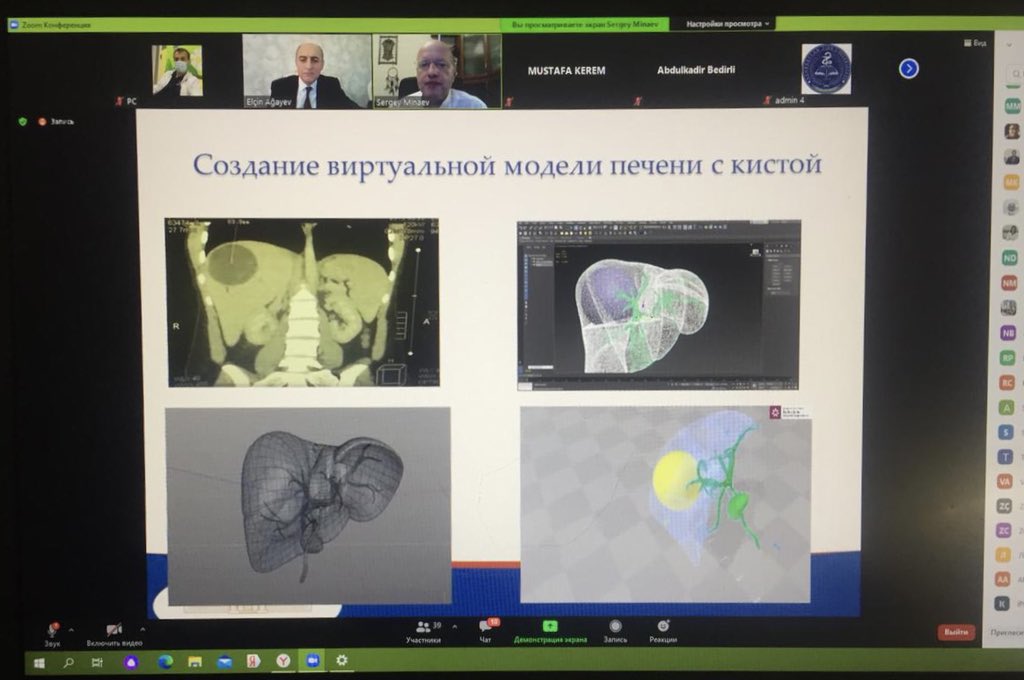Select participant with blue S avatar

click(x=1006, y=432)
